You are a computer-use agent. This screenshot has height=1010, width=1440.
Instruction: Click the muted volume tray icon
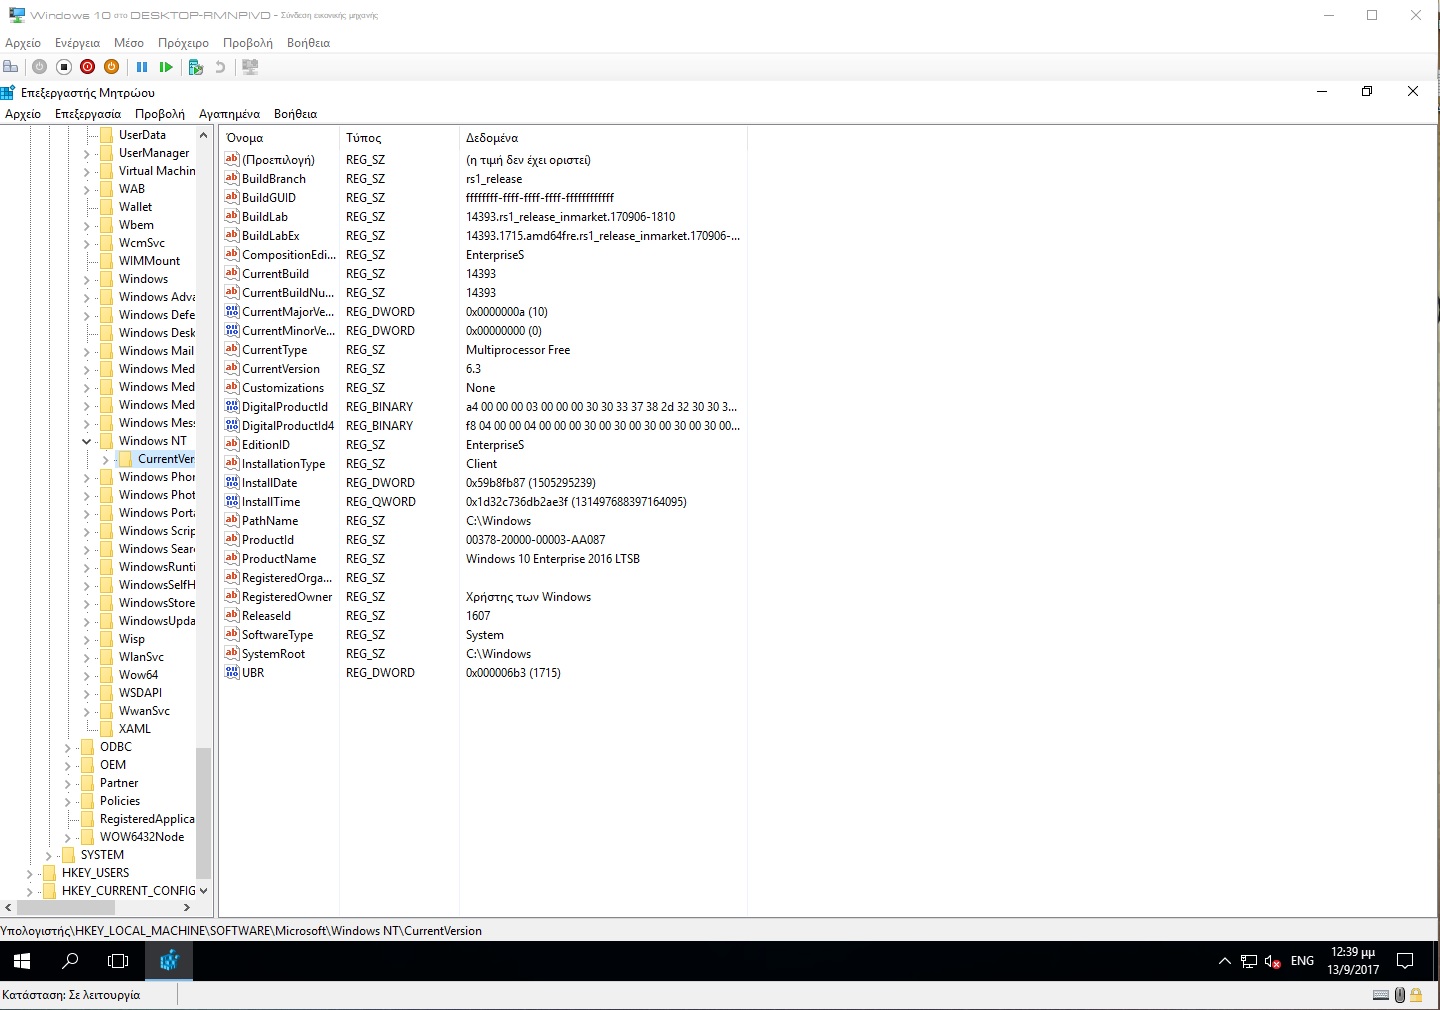click(1273, 962)
